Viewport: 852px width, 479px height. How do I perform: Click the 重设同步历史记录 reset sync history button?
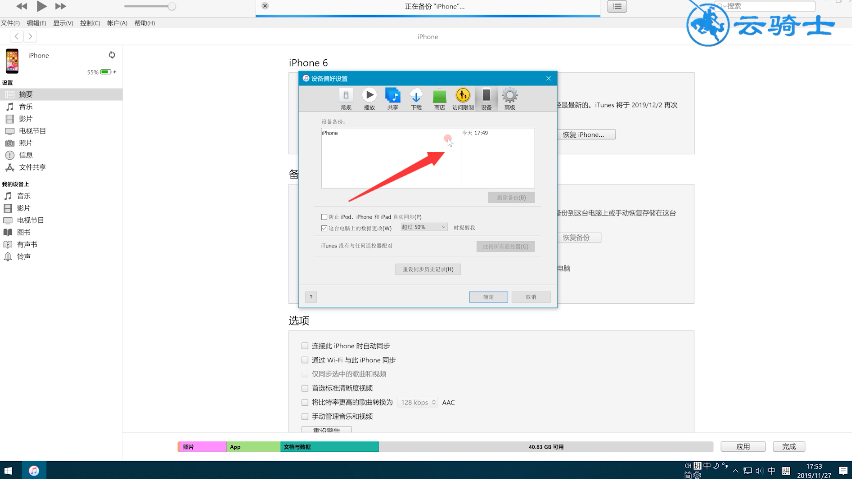point(428,269)
